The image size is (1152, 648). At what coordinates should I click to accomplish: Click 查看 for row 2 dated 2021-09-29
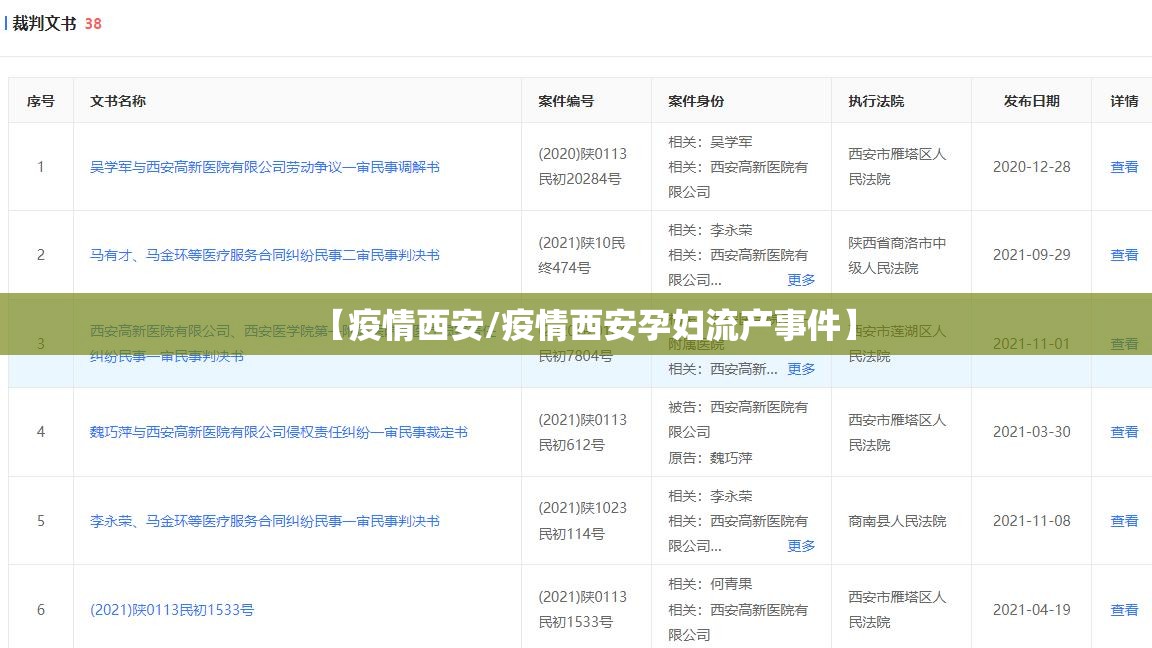[1124, 255]
